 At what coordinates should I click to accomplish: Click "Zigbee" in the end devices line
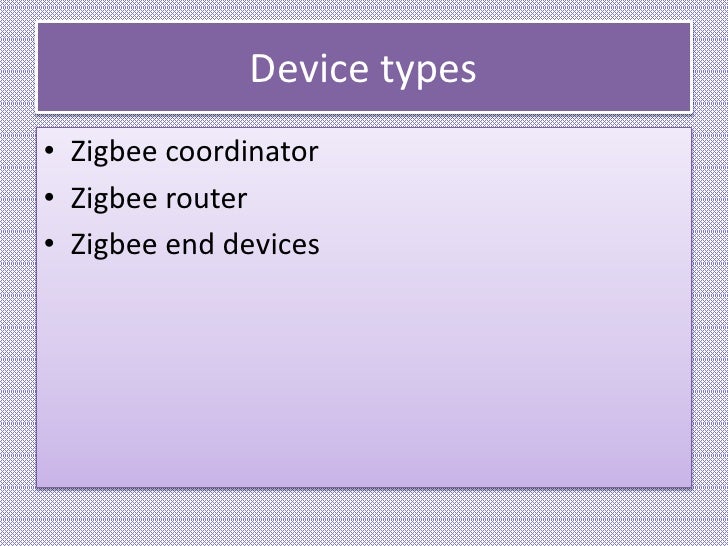click(114, 246)
